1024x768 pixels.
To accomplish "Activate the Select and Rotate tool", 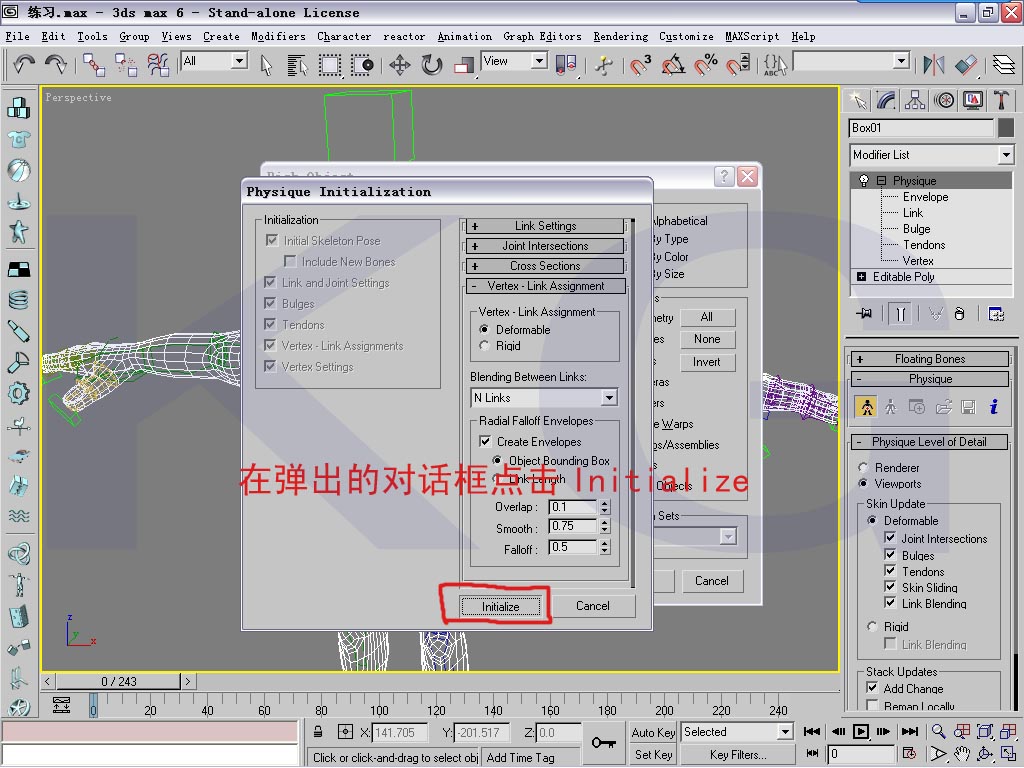I will (x=432, y=65).
